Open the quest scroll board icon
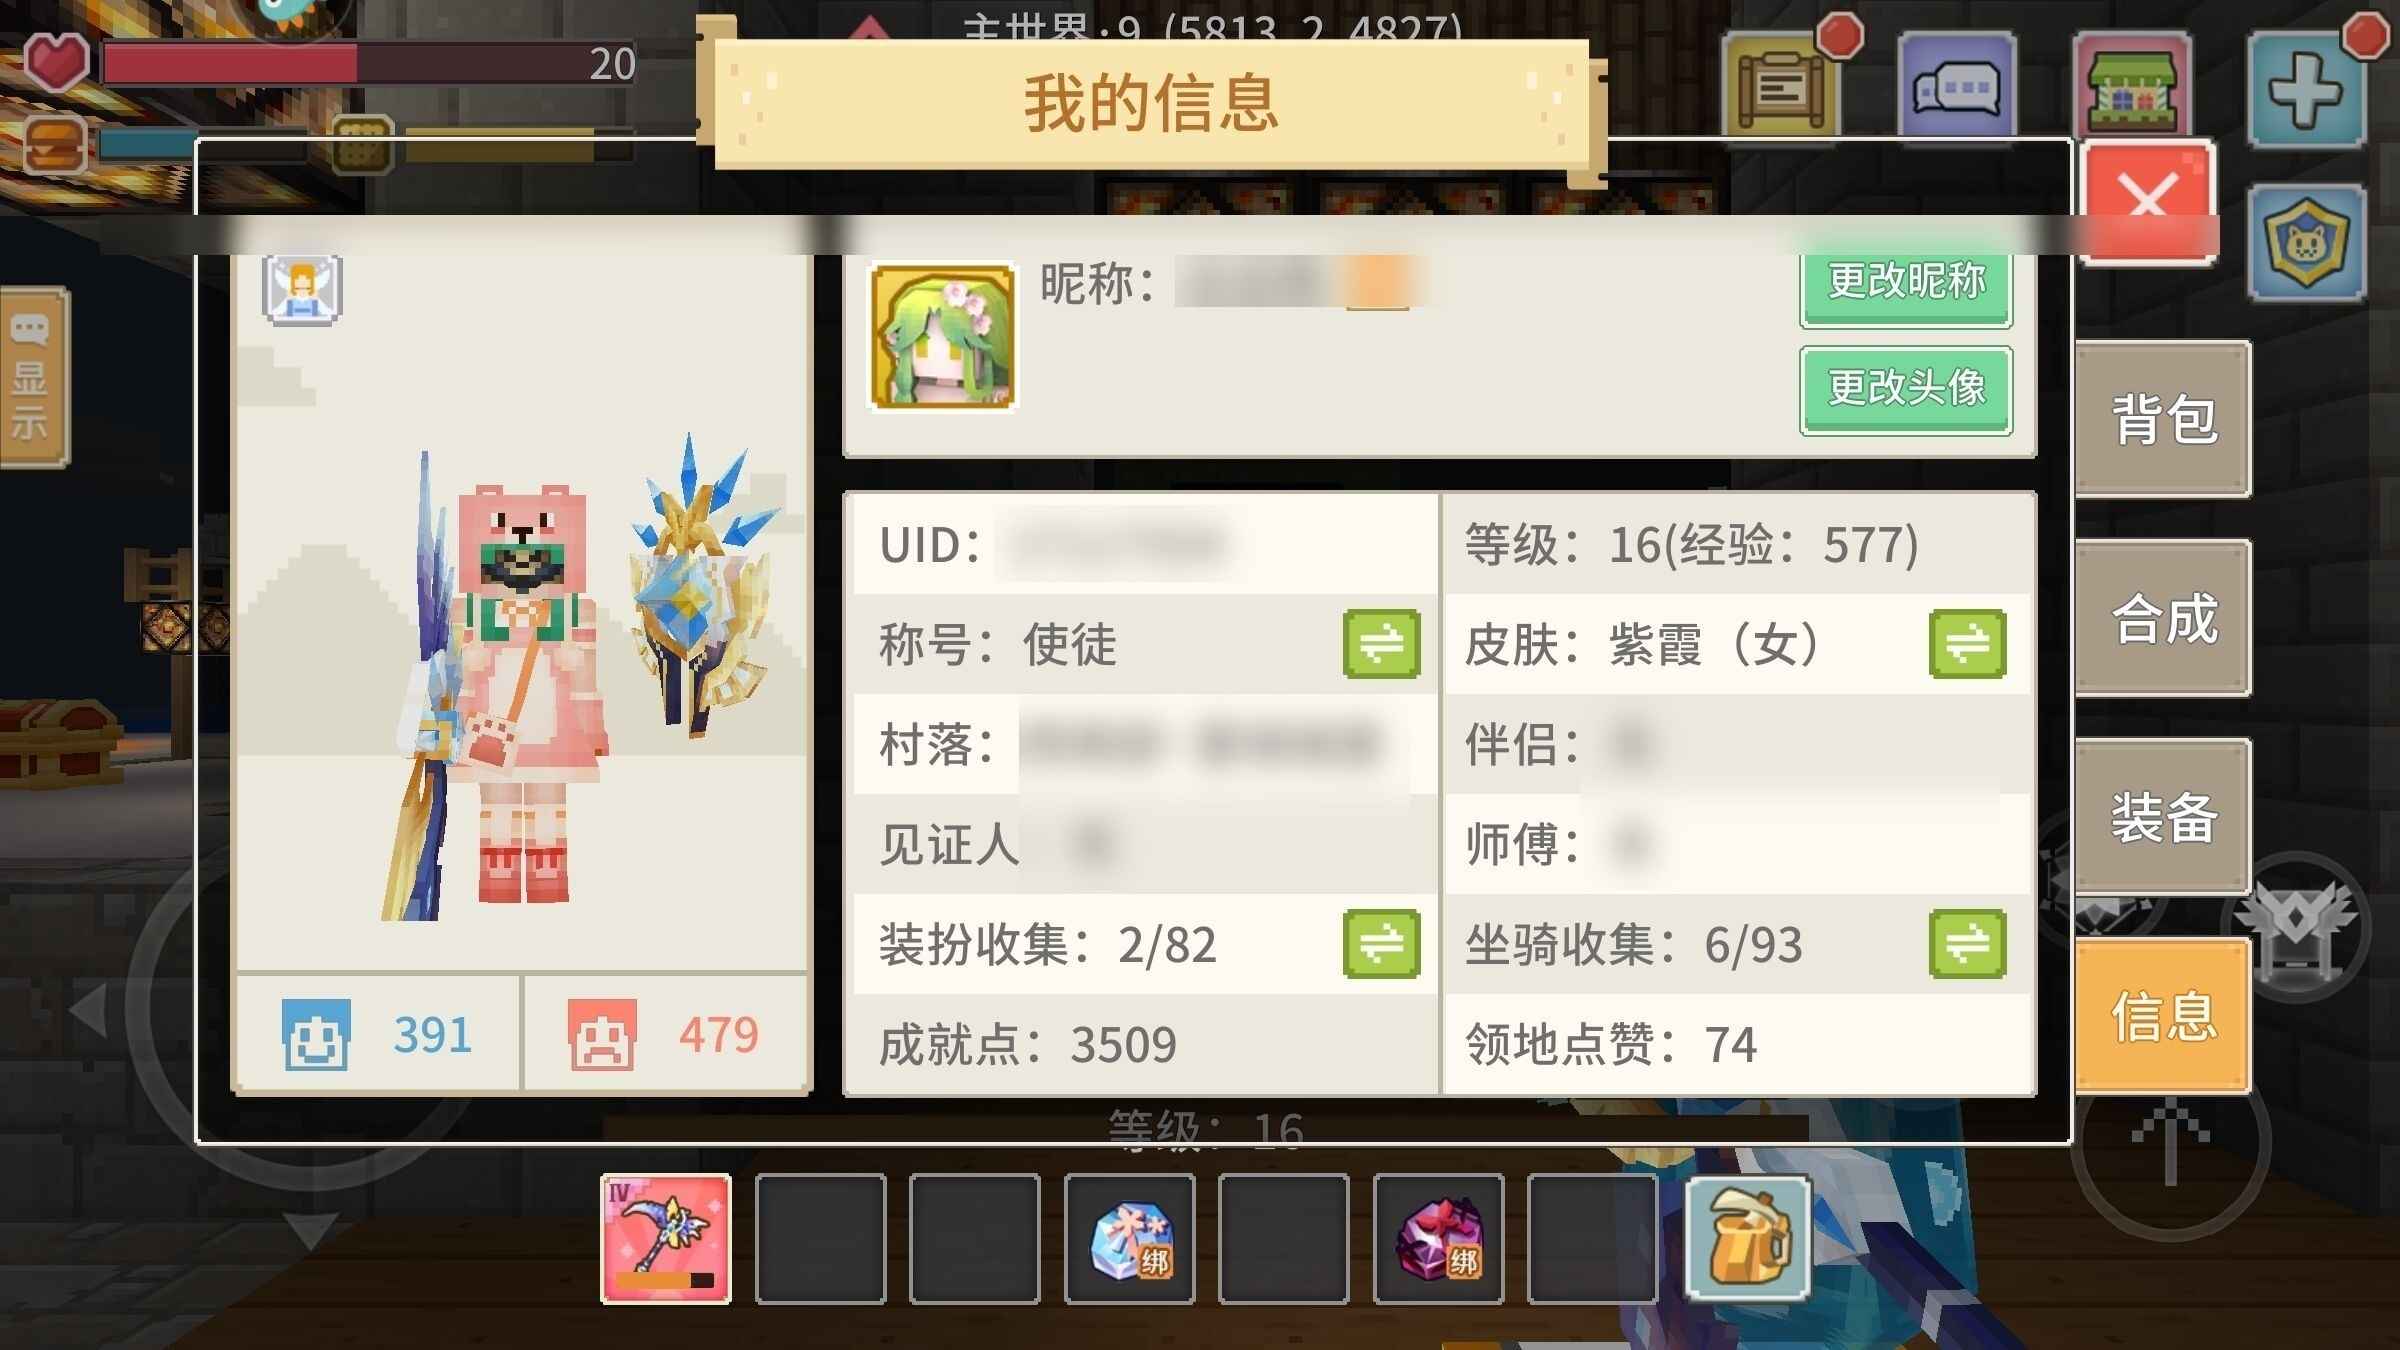Screen dimensions: 2400x1350 1780,88
